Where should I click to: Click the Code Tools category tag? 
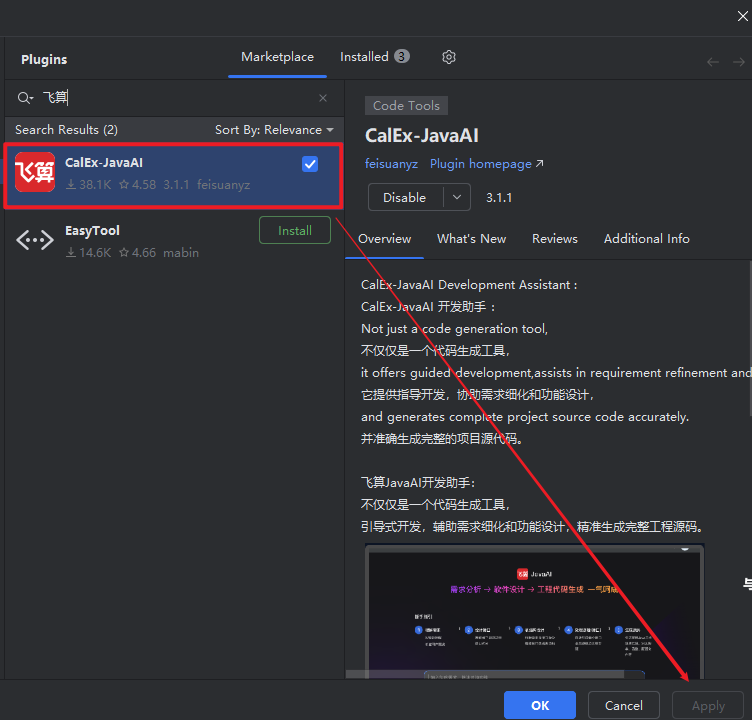406,106
